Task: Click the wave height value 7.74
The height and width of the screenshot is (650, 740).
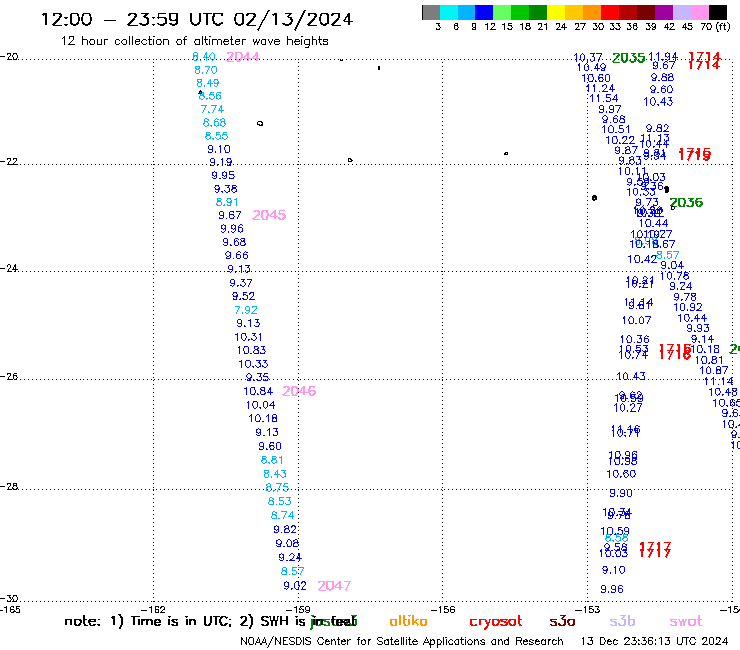Action: coord(212,110)
